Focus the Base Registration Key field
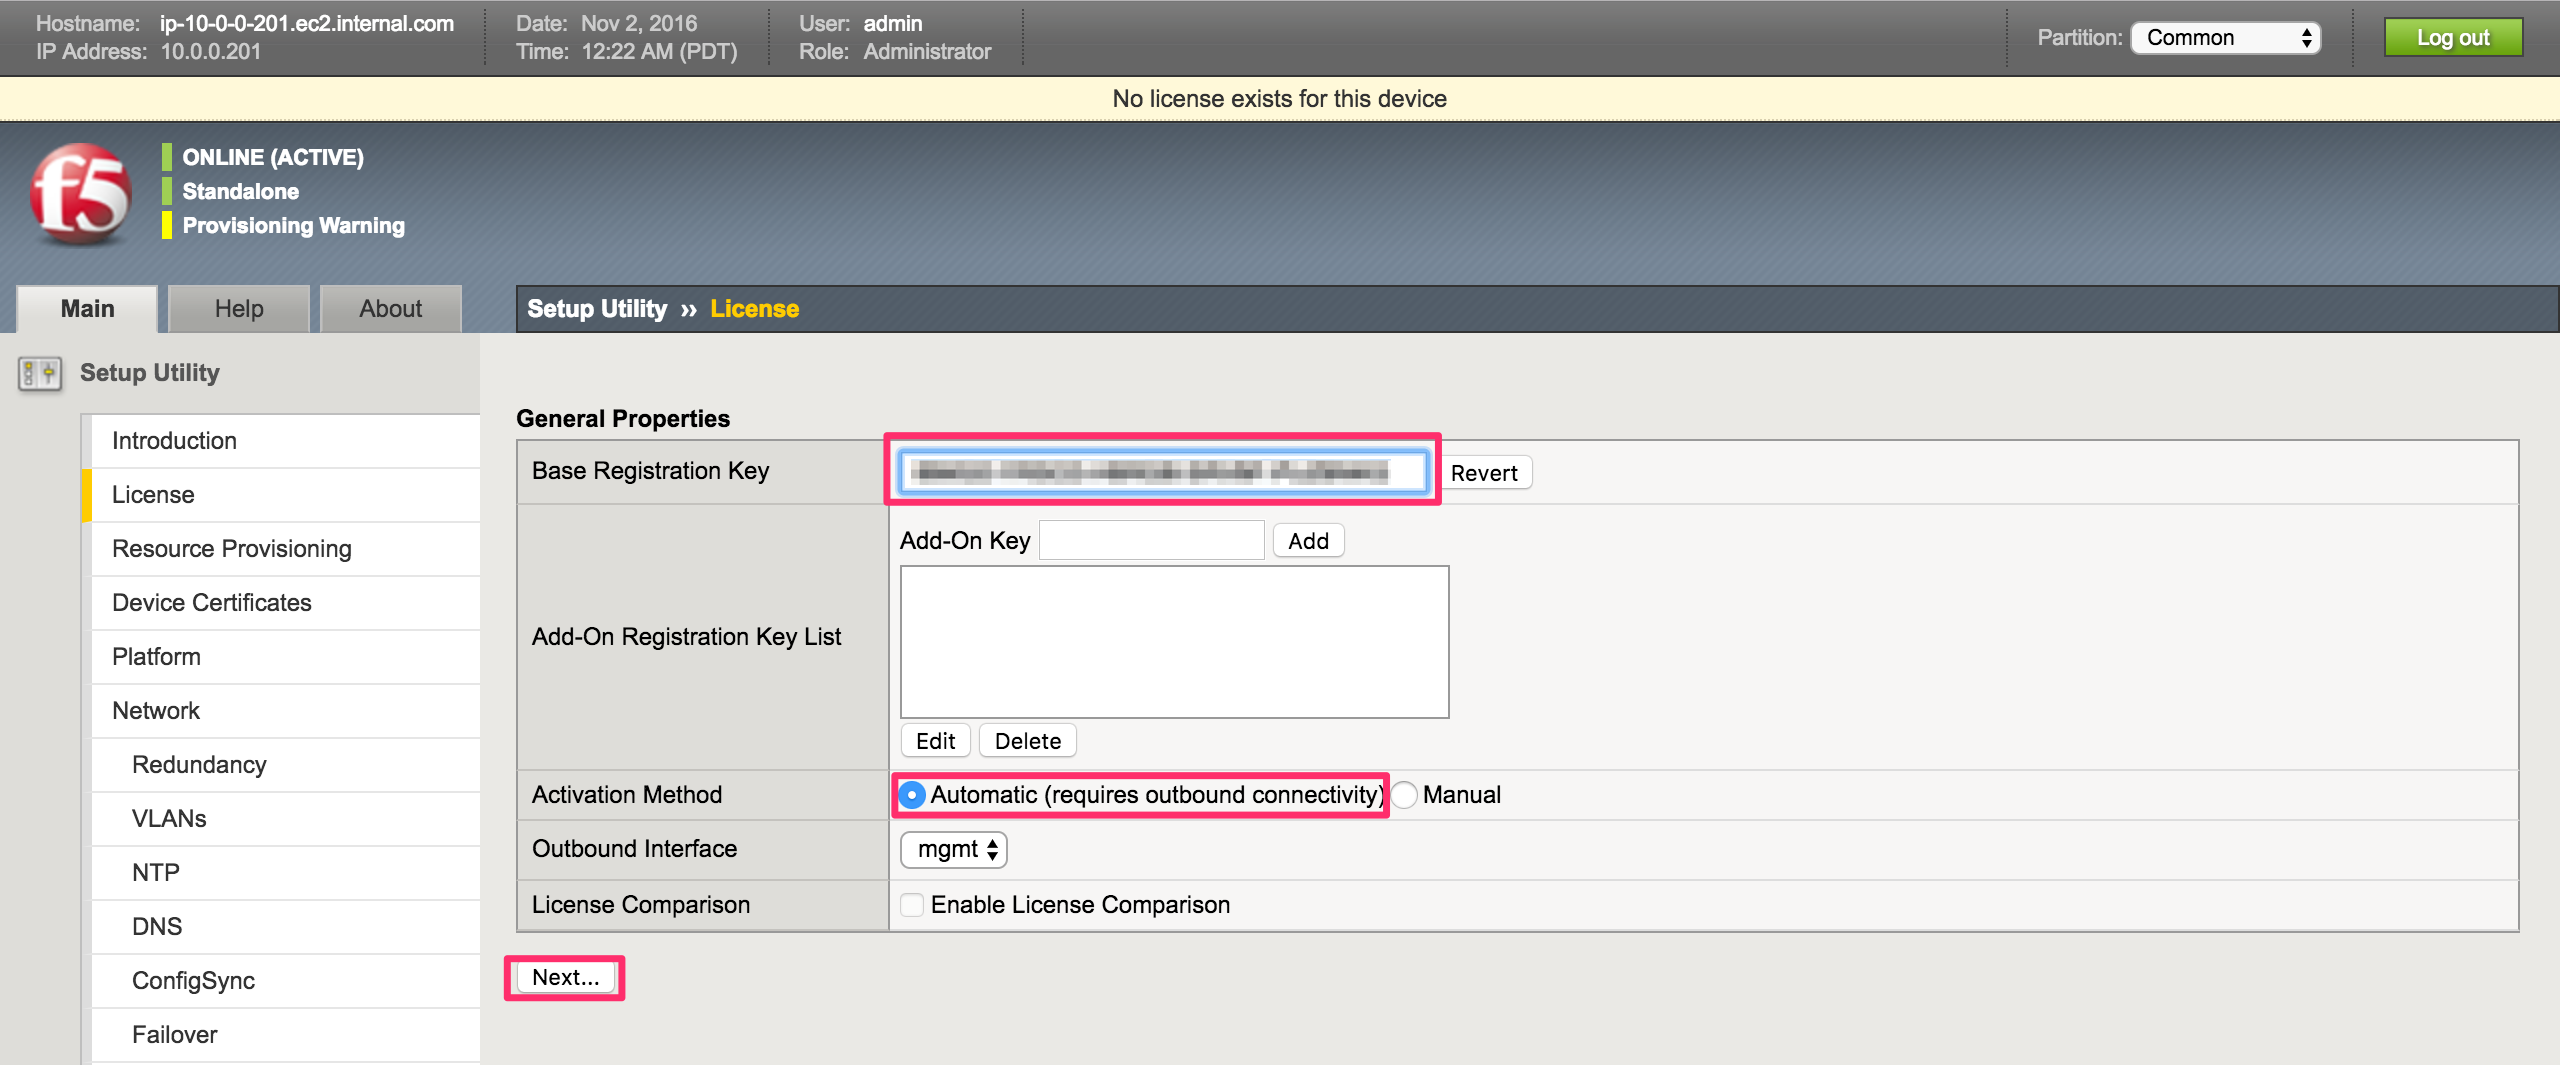The width and height of the screenshot is (2560, 1065). coord(1163,471)
